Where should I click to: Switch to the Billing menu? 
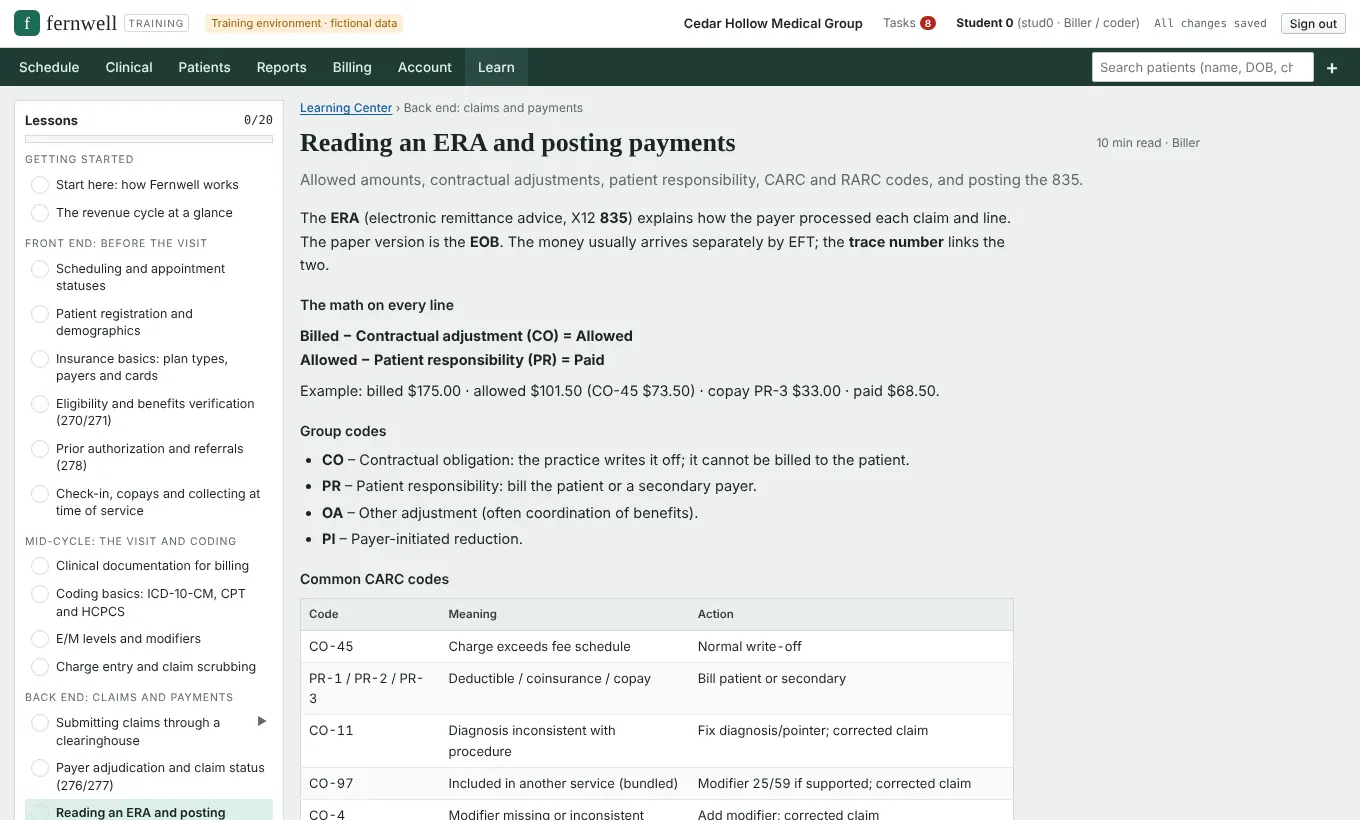click(x=352, y=67)
